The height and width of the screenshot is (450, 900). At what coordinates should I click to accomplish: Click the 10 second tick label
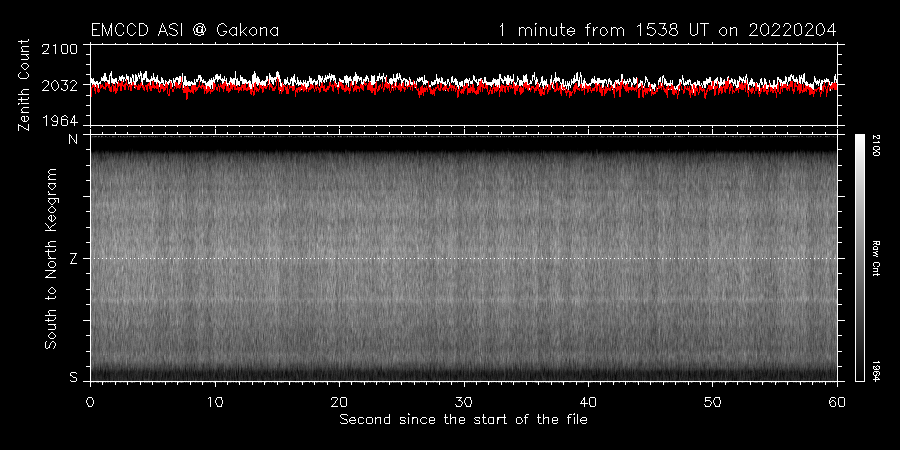pos(215,401)
